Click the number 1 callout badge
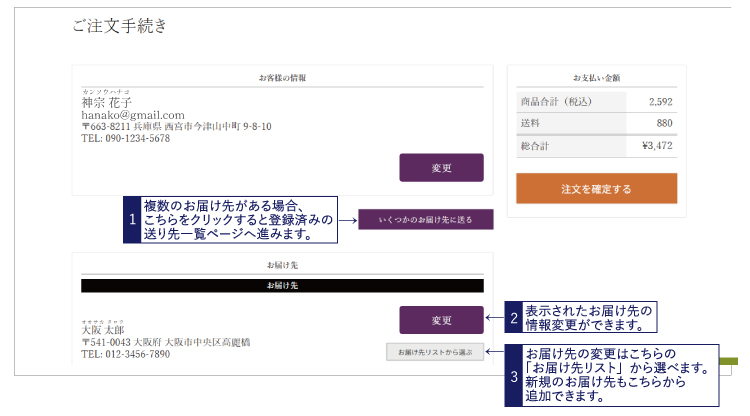This screenshot has width=750, height=416. 131,219
